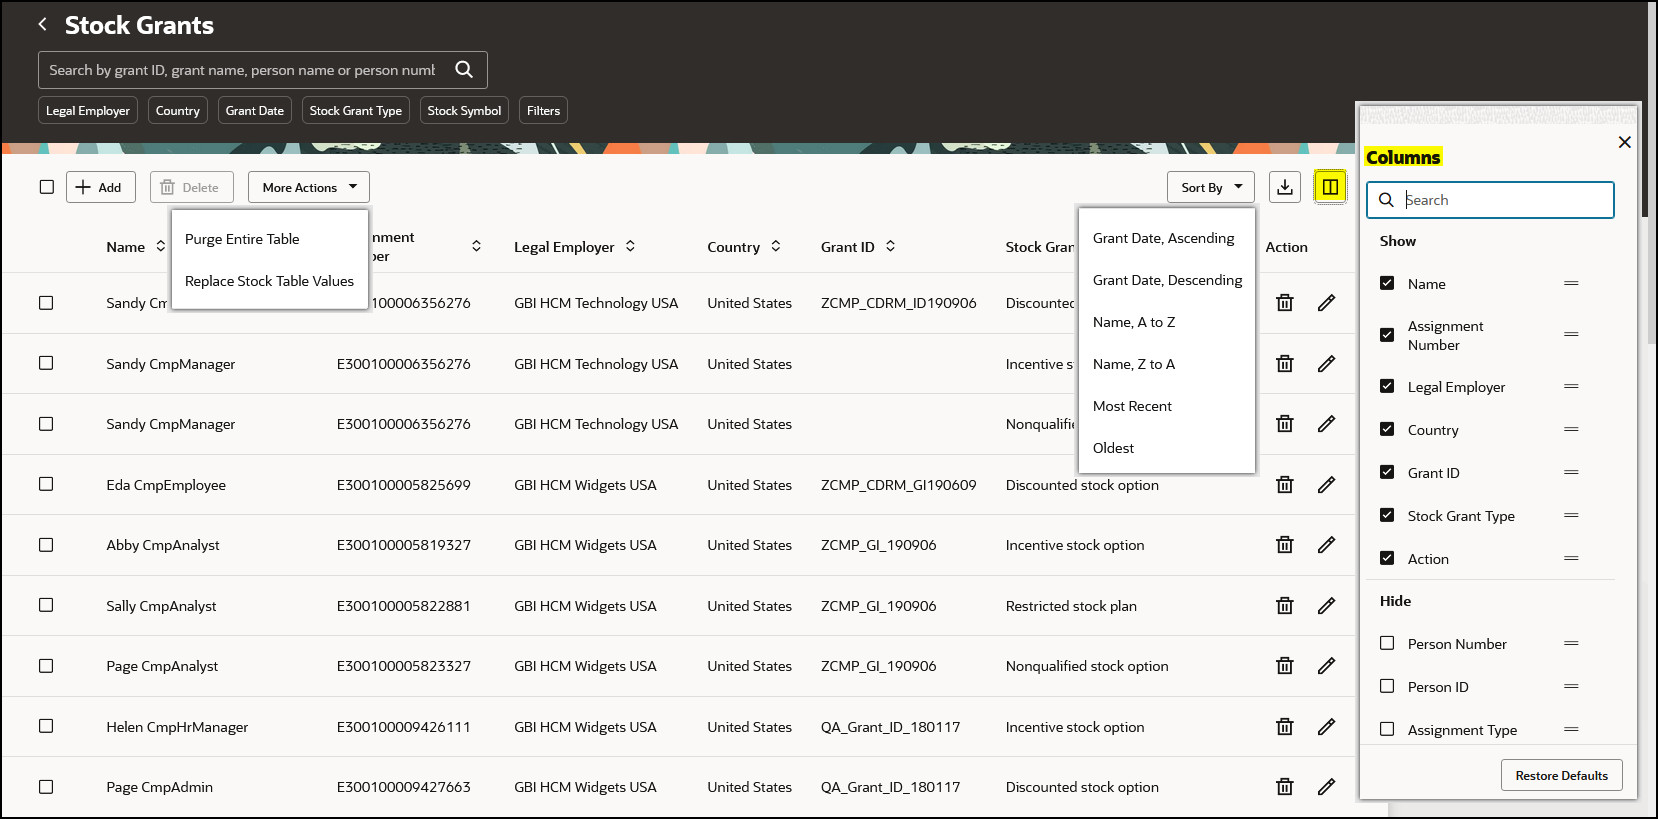1658x819 pixels.
Task: Sort by Oldest
Action: [x=1166, y=448]
